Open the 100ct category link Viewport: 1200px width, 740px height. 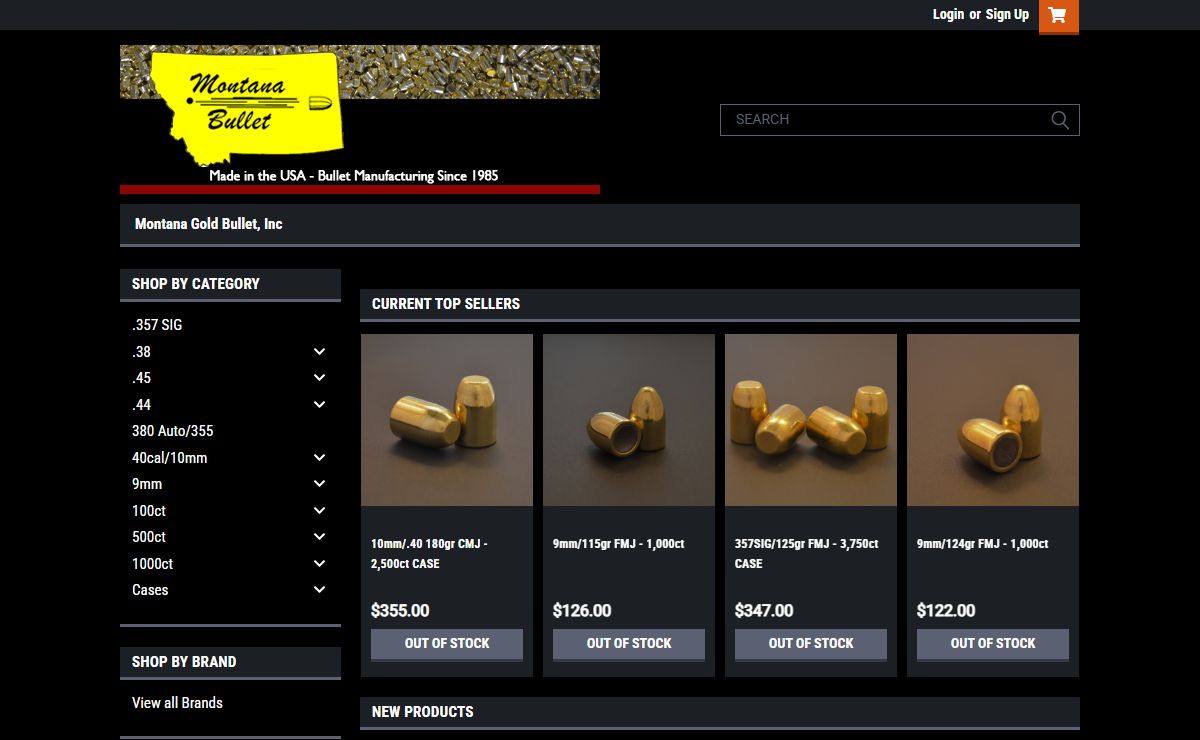pyautogui.click(x=149, y=511)
